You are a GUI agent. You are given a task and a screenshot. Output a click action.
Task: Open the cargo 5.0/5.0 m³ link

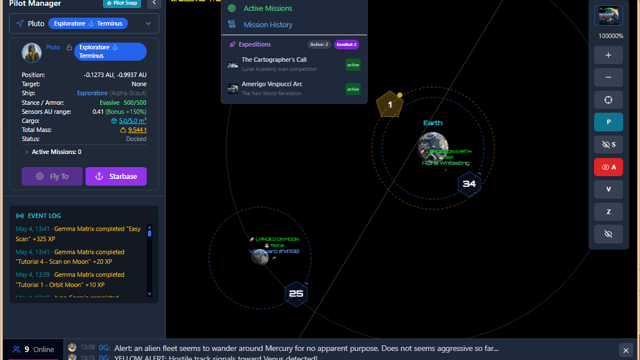pyautogui.click(x=132, y=121)
